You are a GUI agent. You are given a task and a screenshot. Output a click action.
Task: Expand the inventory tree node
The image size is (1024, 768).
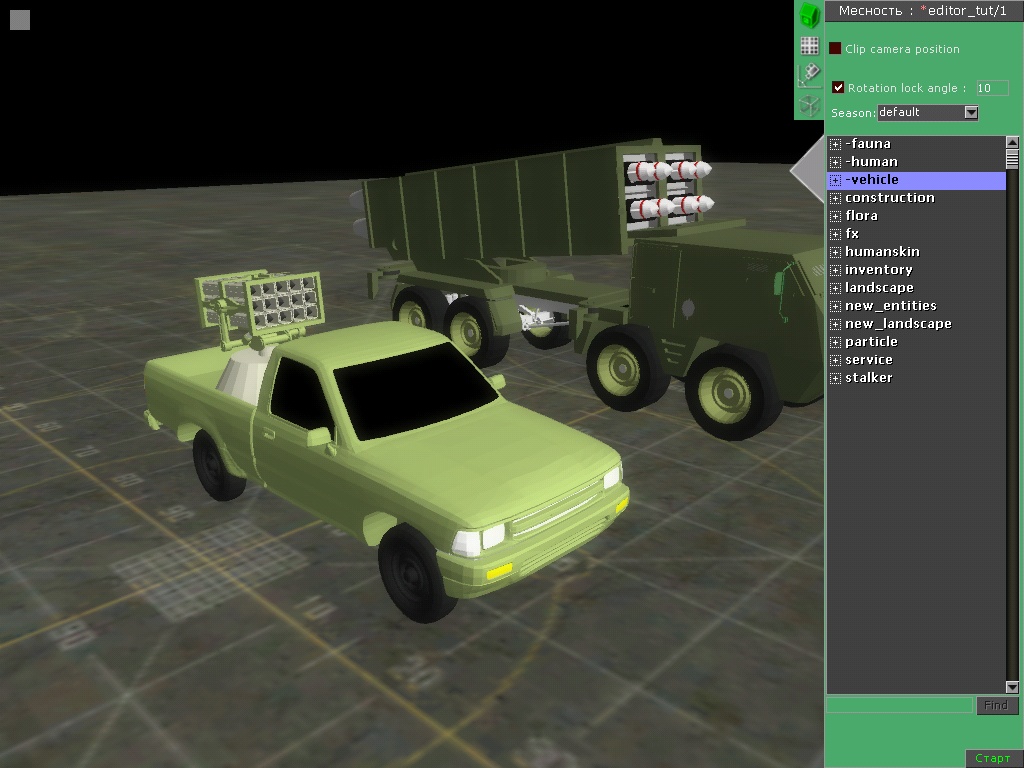[x=835, y=270]
